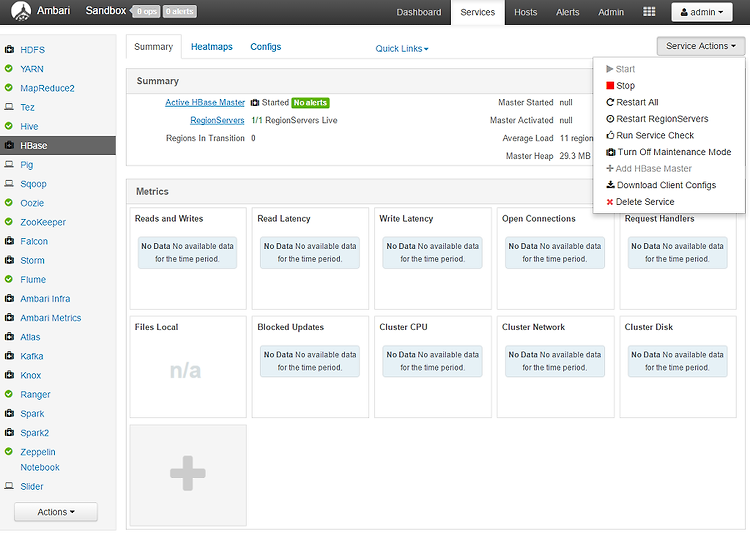This screenshot has height=533, width=750.
Task: Click the Tez client laptop icon
Action: pyautogui.click(x=9, y=107)
